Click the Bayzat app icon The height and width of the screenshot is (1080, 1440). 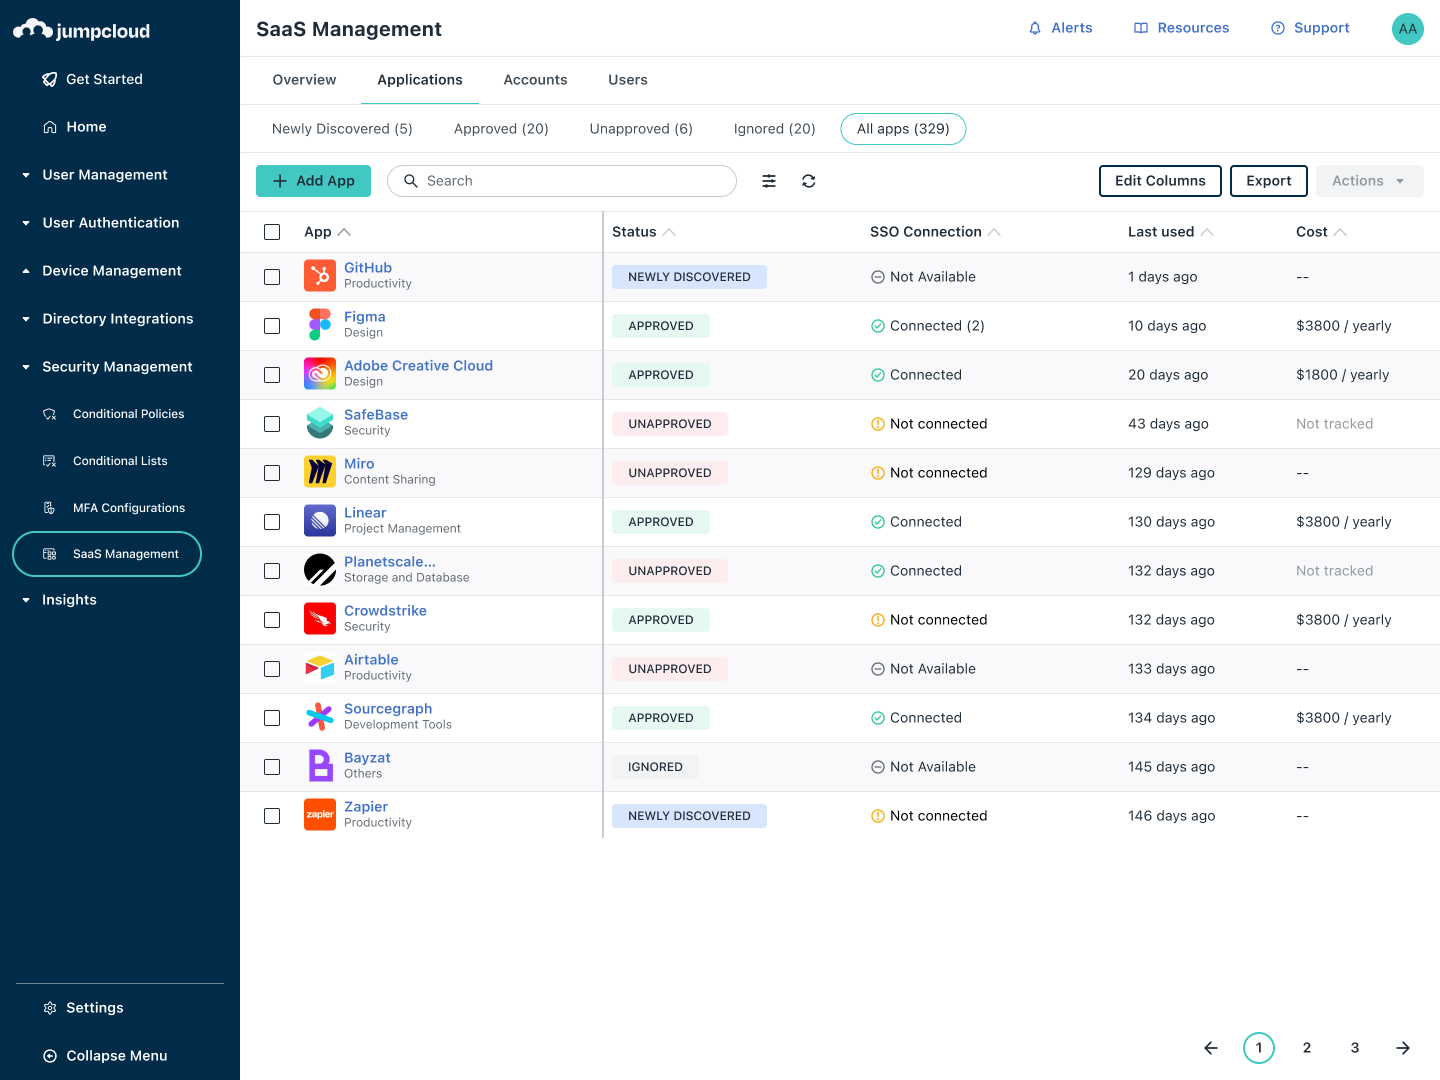[x=320, y=766]
